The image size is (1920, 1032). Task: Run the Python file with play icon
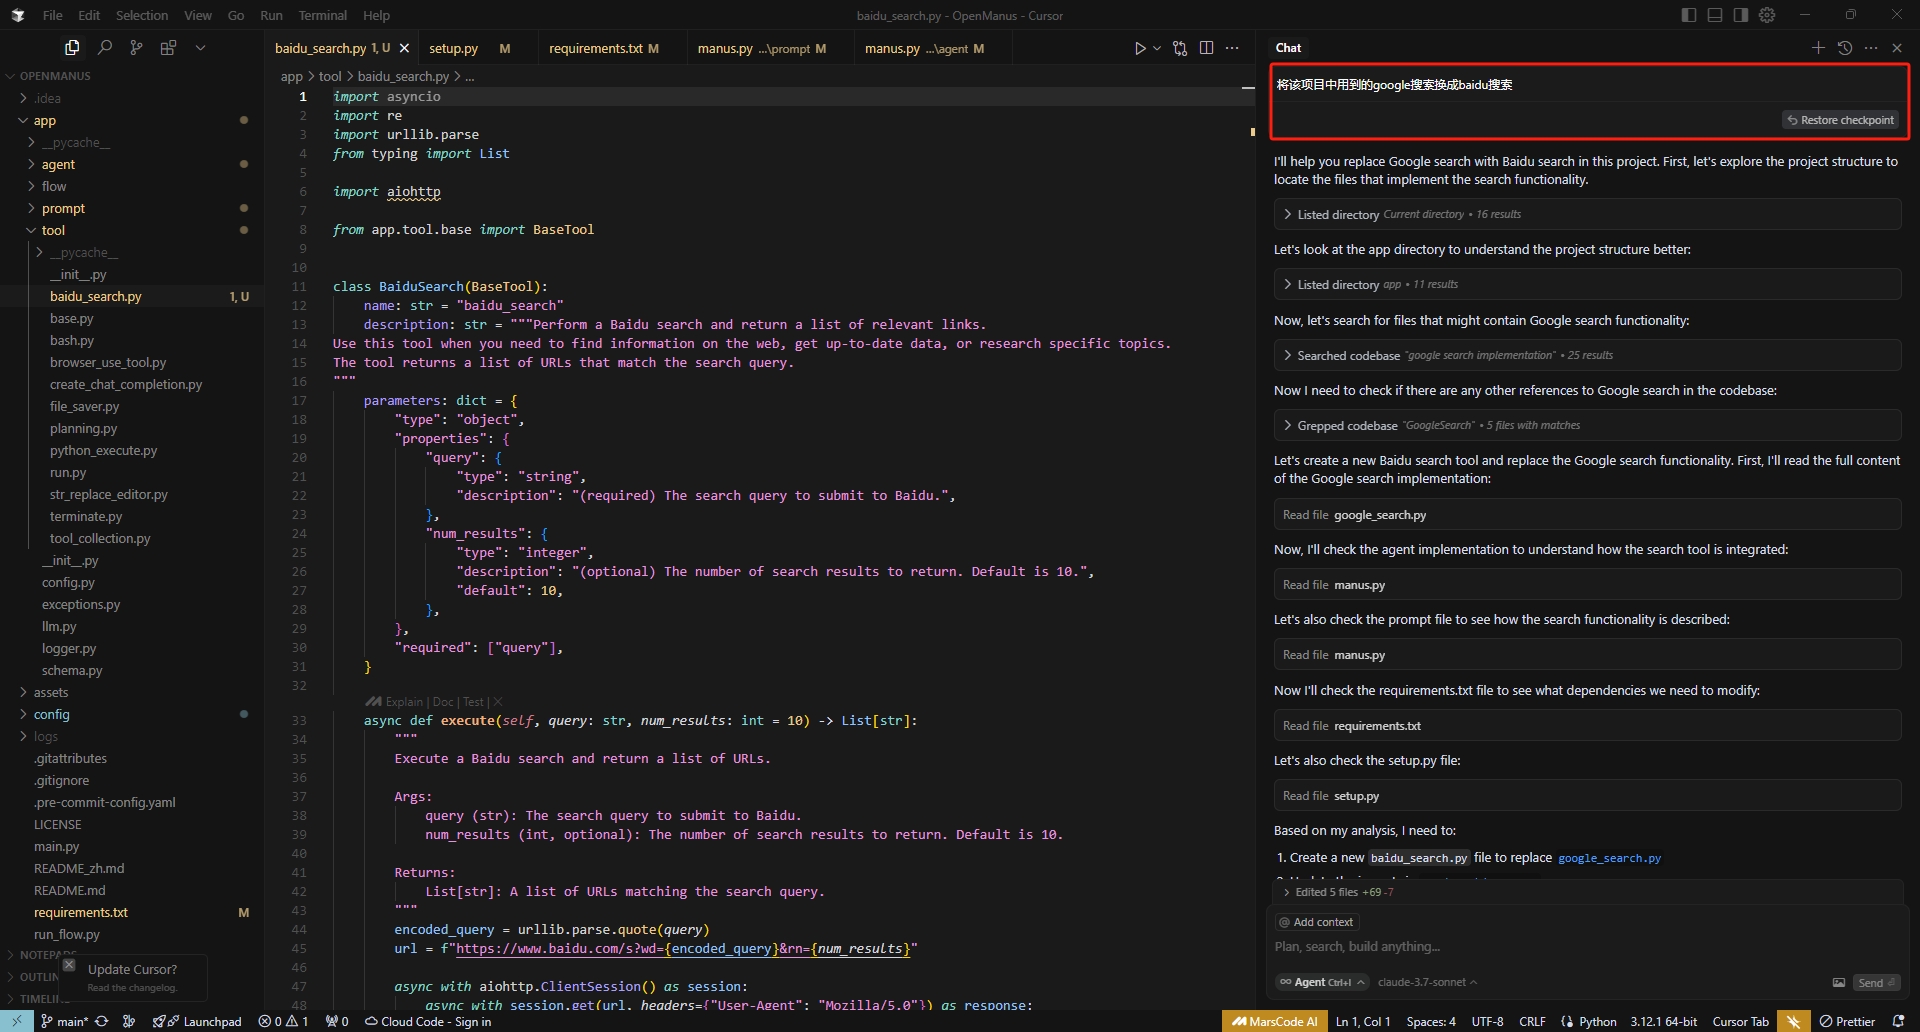[x=1140, y=48]
